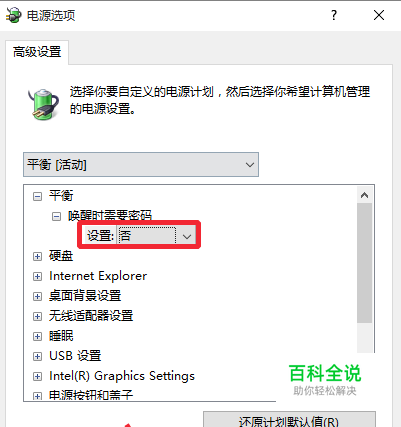This screenshot has height=427, width=401.
Task: Click the Power Options battery icon in title bar
Action: (13, 15)
